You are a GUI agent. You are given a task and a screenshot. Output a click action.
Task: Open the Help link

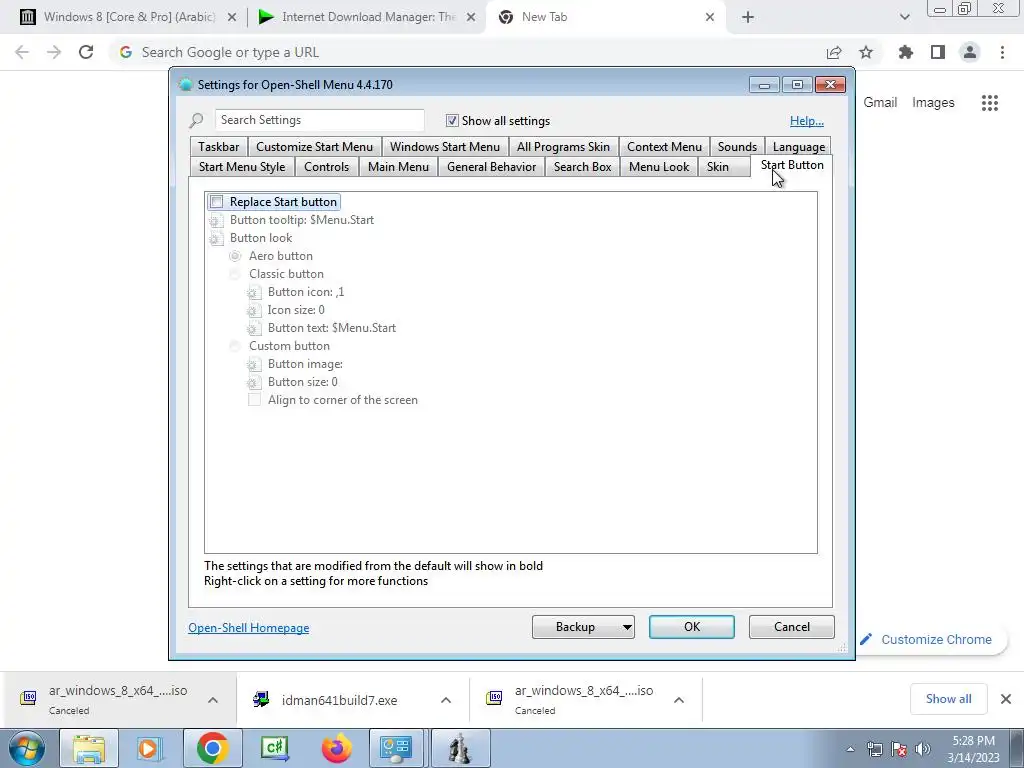coord(807,121)
